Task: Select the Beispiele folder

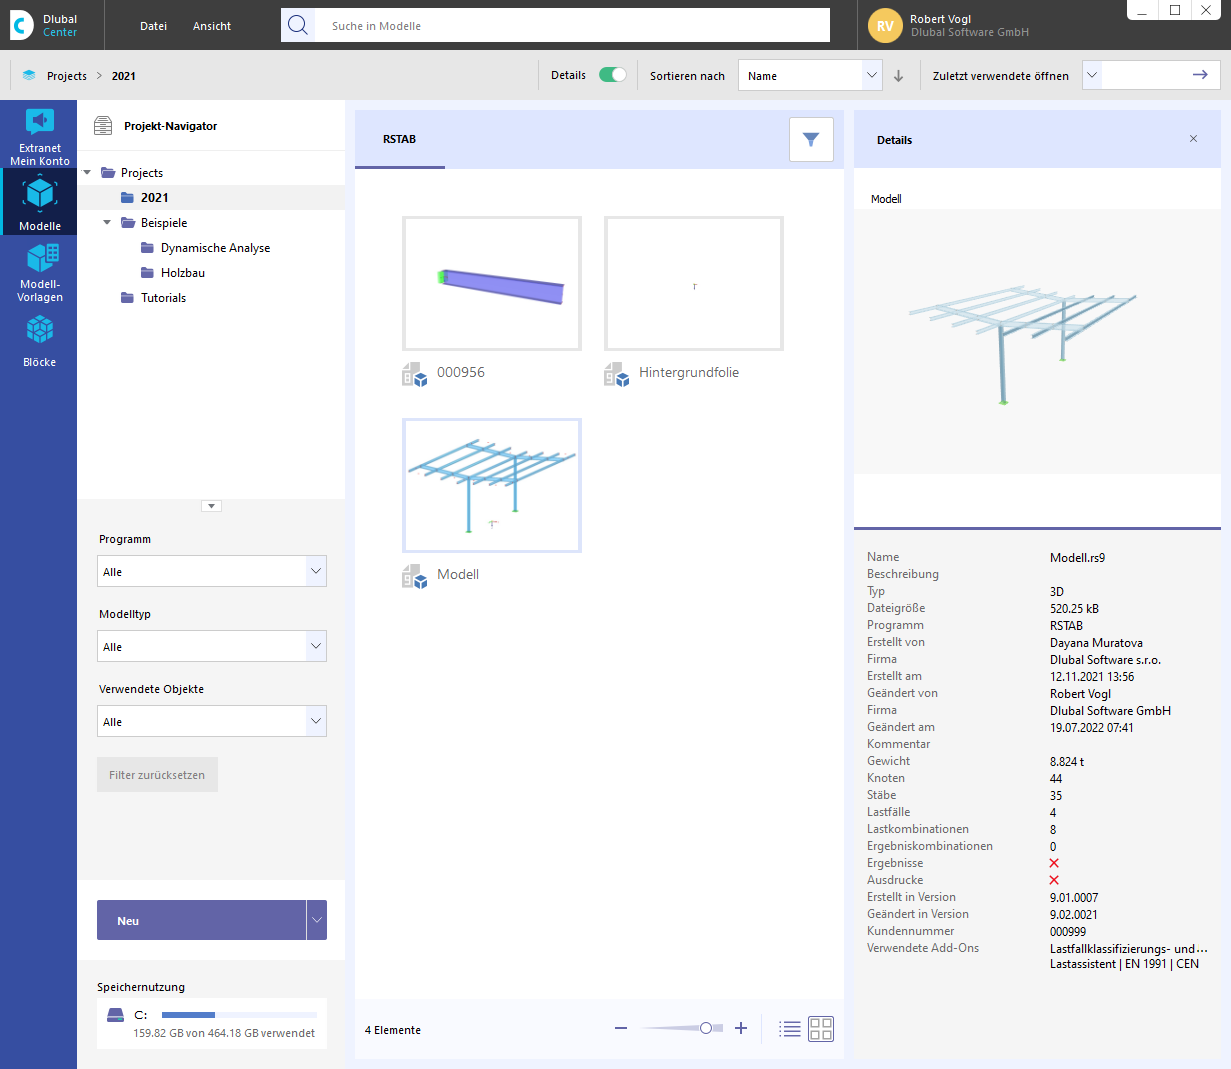Action: 164,223
